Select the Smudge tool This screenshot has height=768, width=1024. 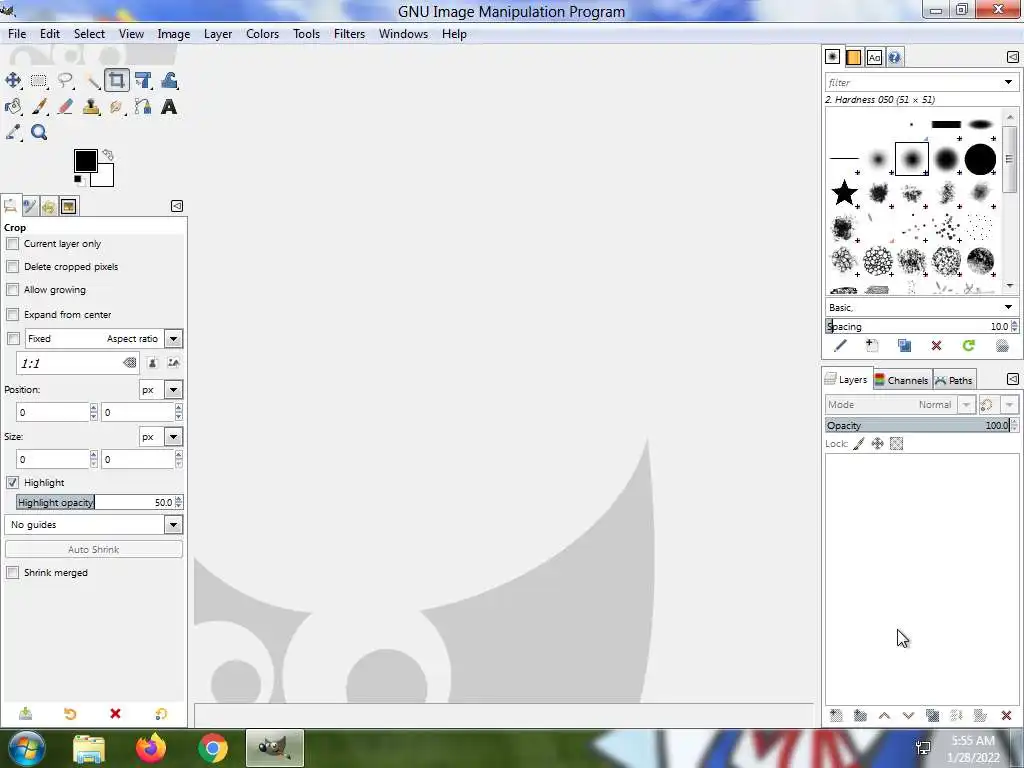(117, 106)
